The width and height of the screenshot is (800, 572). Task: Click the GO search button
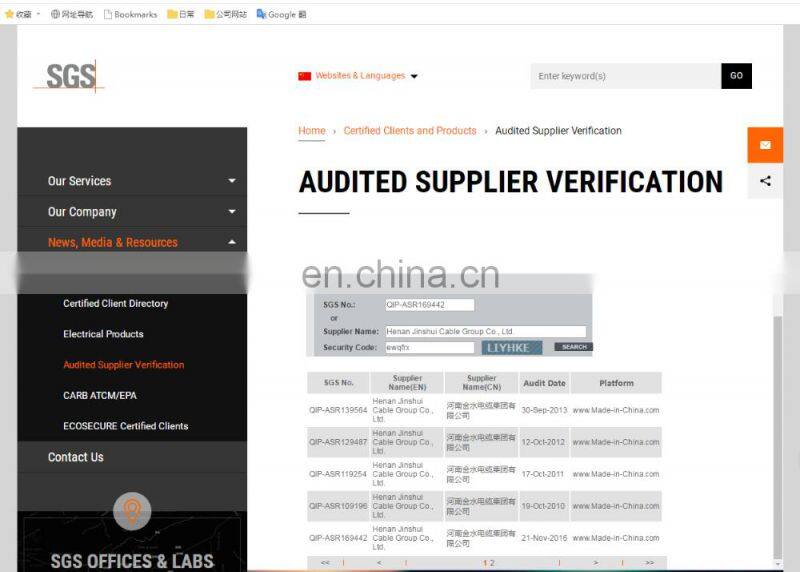736,76
